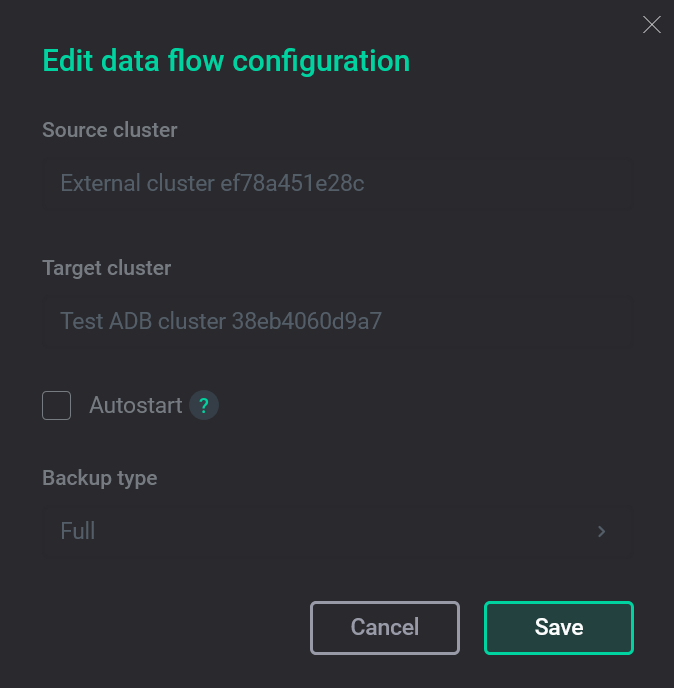This screenshot has width=674, height=688.
Task: Click the word 'Save' inside the green button
Action: pos(558,627)
